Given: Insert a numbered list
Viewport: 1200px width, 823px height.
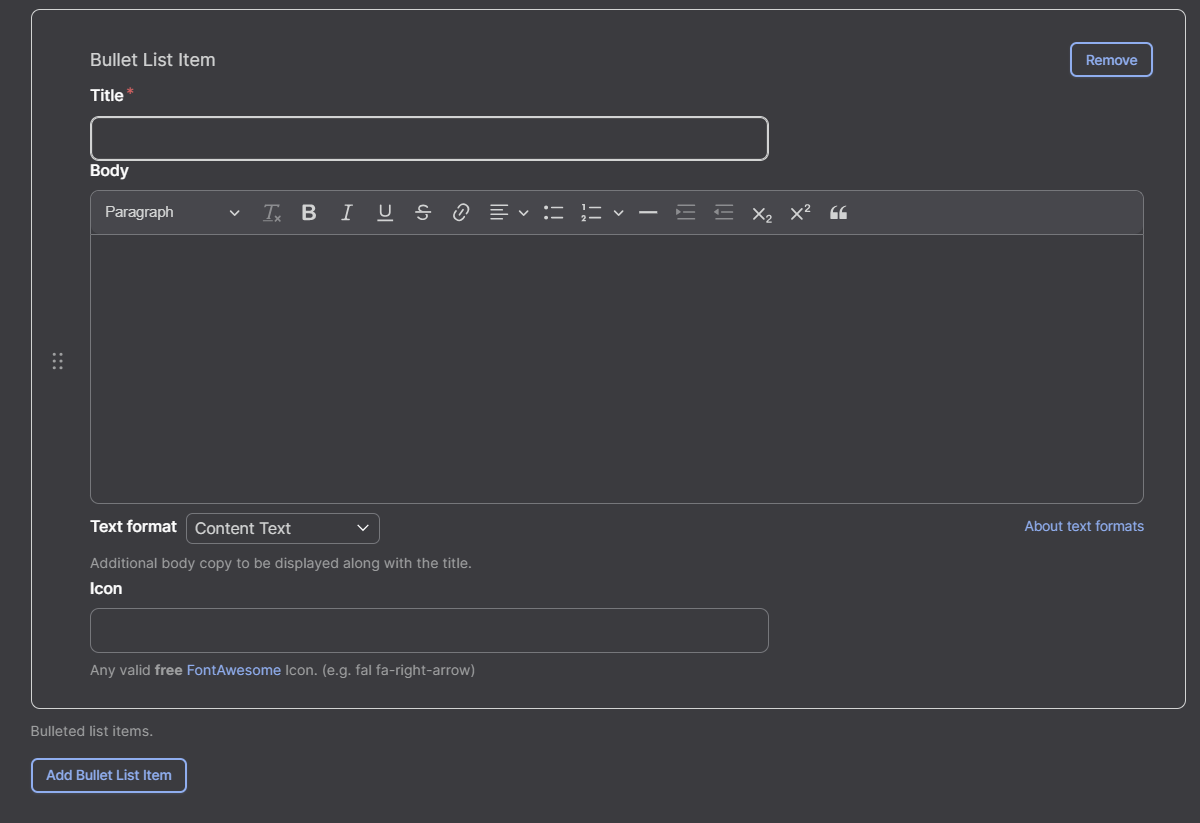Looking at the screenshot, I should (591, 213).
